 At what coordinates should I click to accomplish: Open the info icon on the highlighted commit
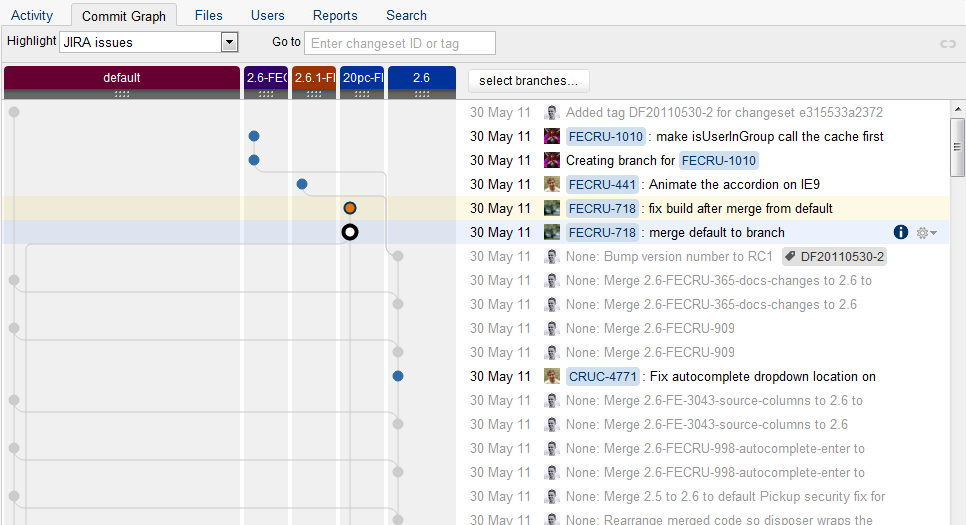900,232
